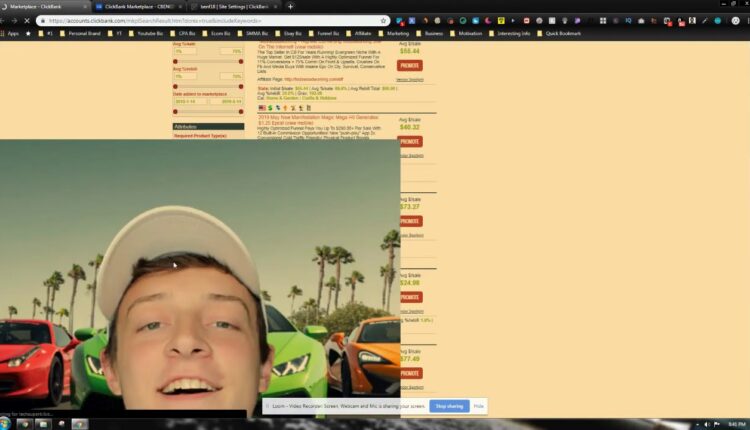Click Stop sharing in Loom bar
Image resolution: width=750 pixels, height=430 pixels.
(x=449, y=406)
